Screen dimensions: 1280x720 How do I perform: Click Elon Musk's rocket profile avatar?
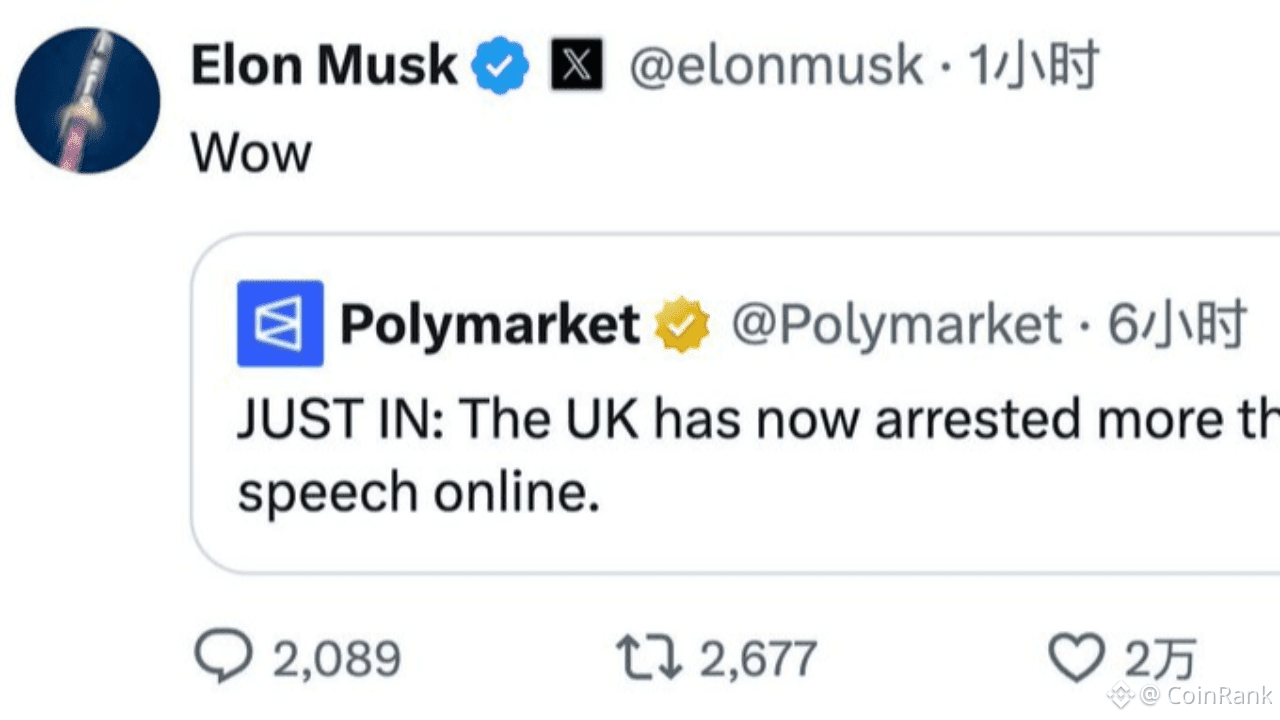pos(88,102)
